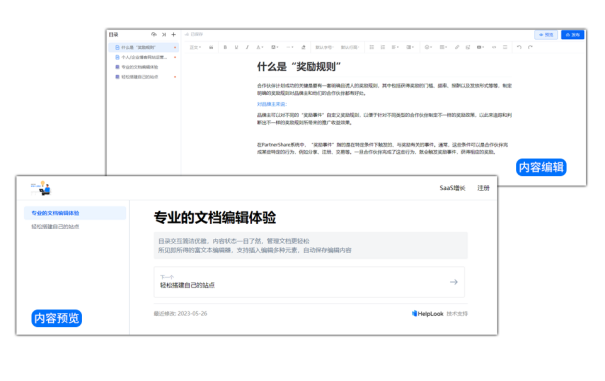Click the 注册 register link in preview
Image resolution: width=605 pixels, height=381 pixels.
tap(483, 188)
